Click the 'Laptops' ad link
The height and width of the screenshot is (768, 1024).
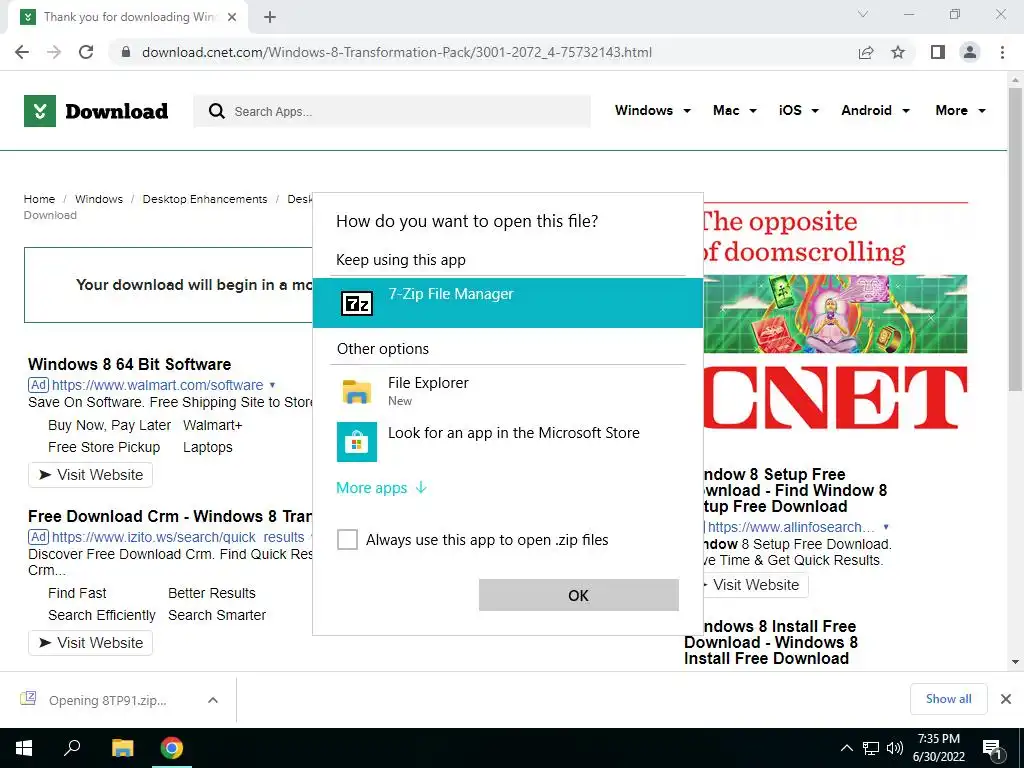(x=208, y=447)
